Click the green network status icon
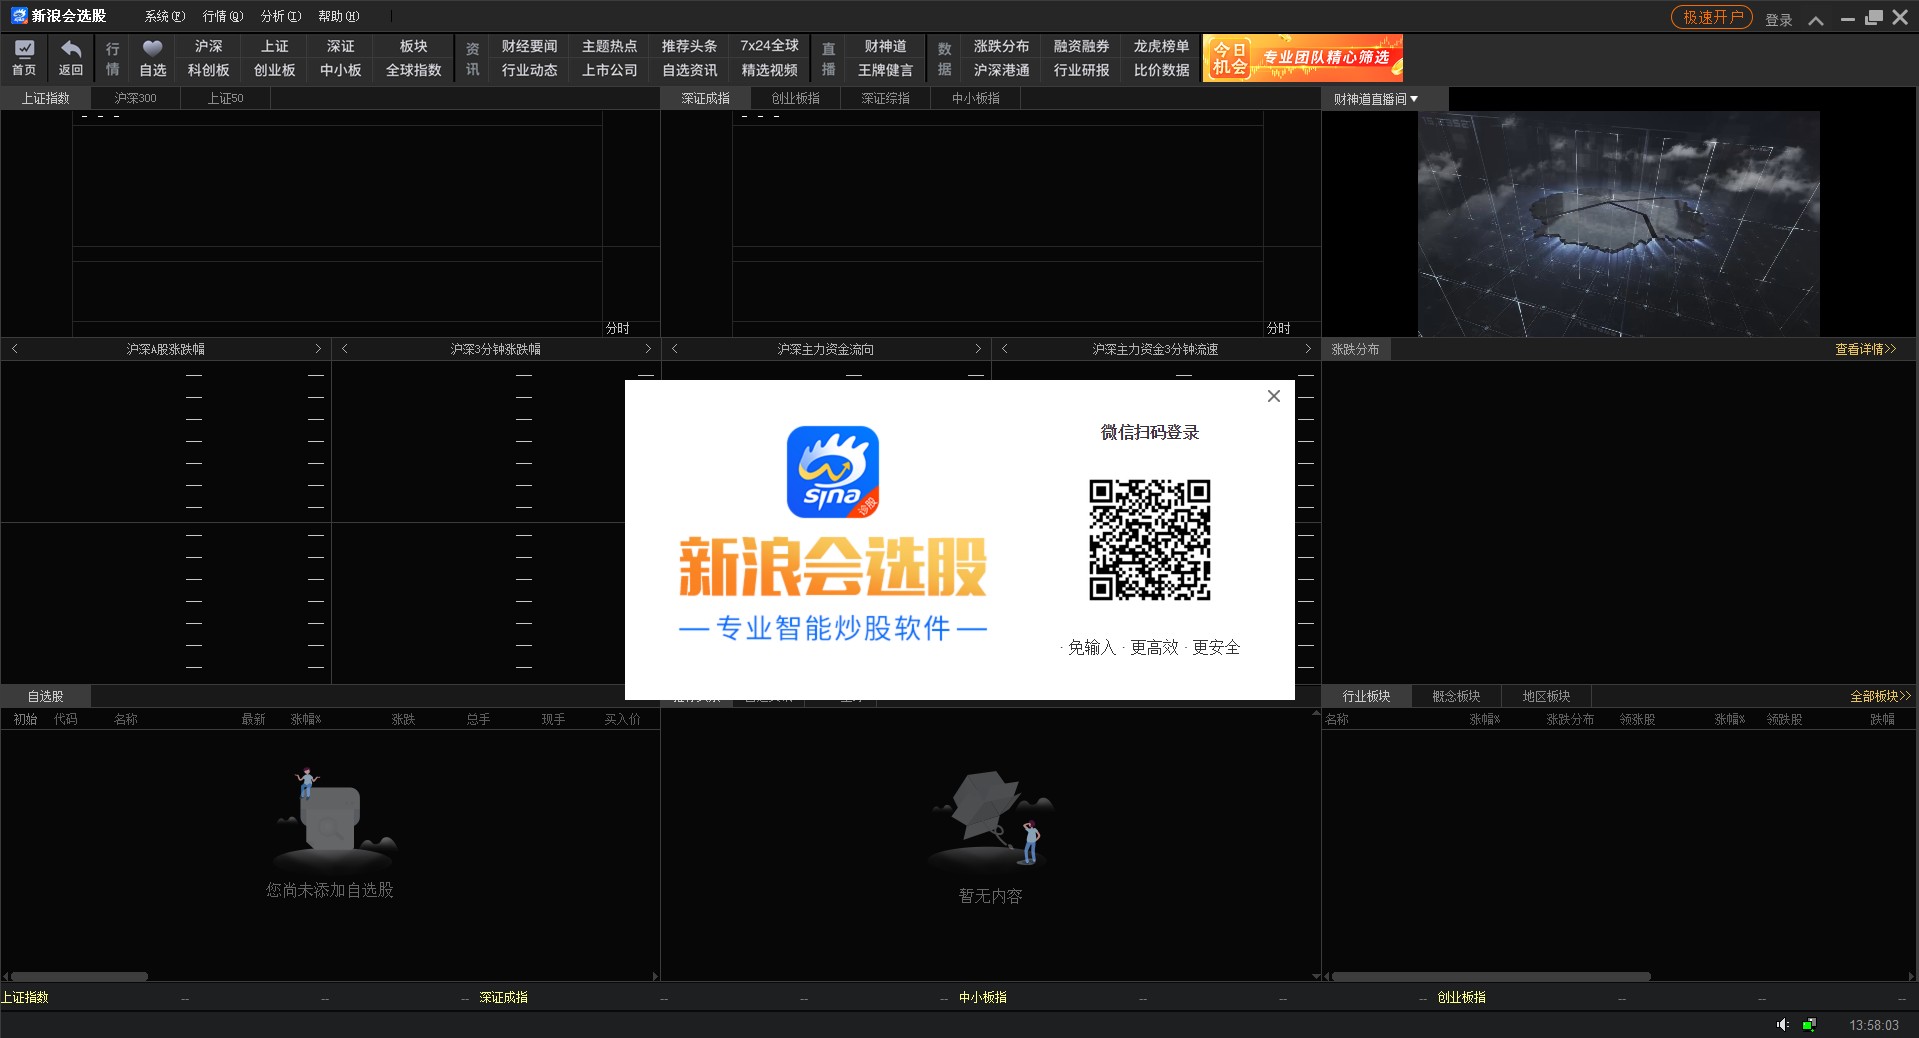This screenshot has width=1919, height=1038. 1809,1024
